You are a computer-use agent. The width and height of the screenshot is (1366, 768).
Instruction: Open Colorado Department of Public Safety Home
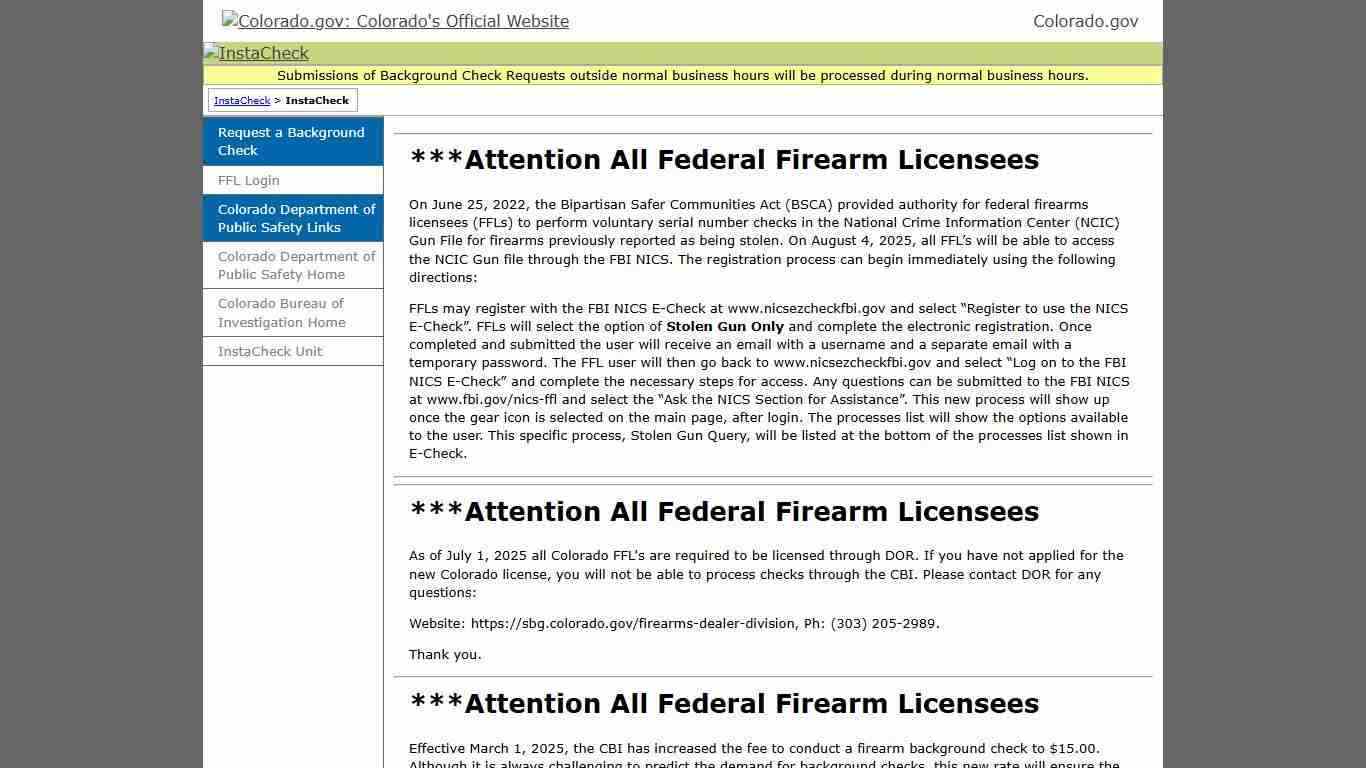pyautogui.click(x=296, y=265)
